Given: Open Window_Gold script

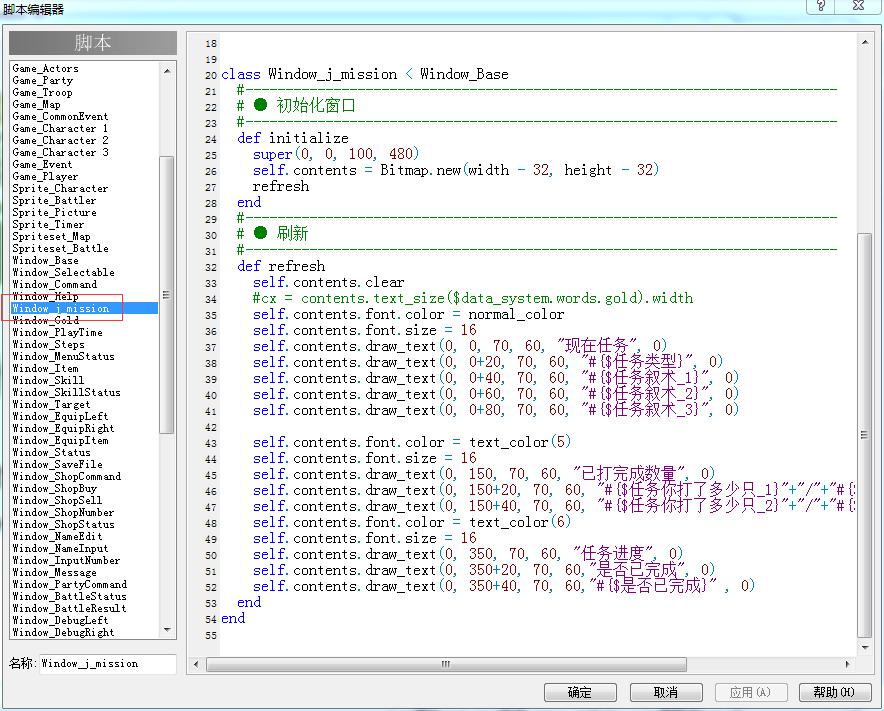Looking at the screenshot, I should (x=46, y=320).
